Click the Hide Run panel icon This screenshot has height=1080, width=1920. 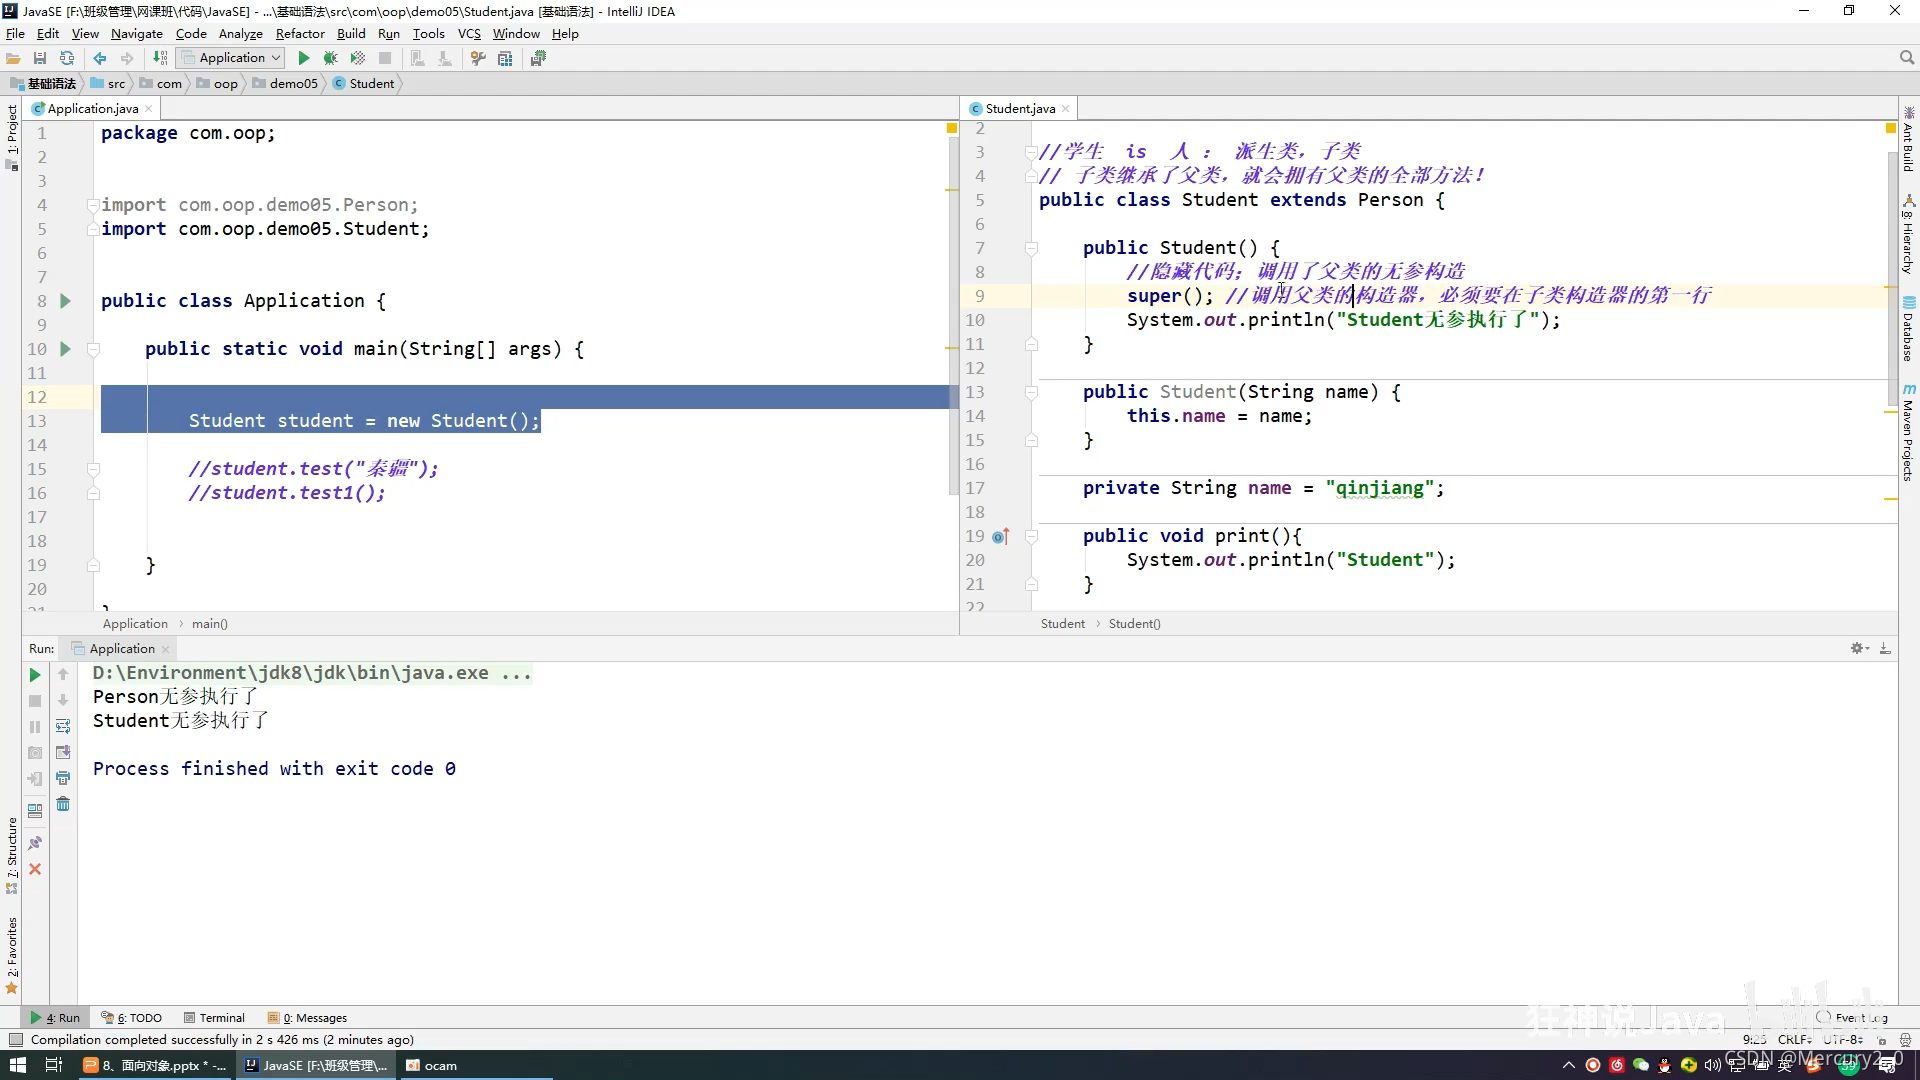[1885, 648]
